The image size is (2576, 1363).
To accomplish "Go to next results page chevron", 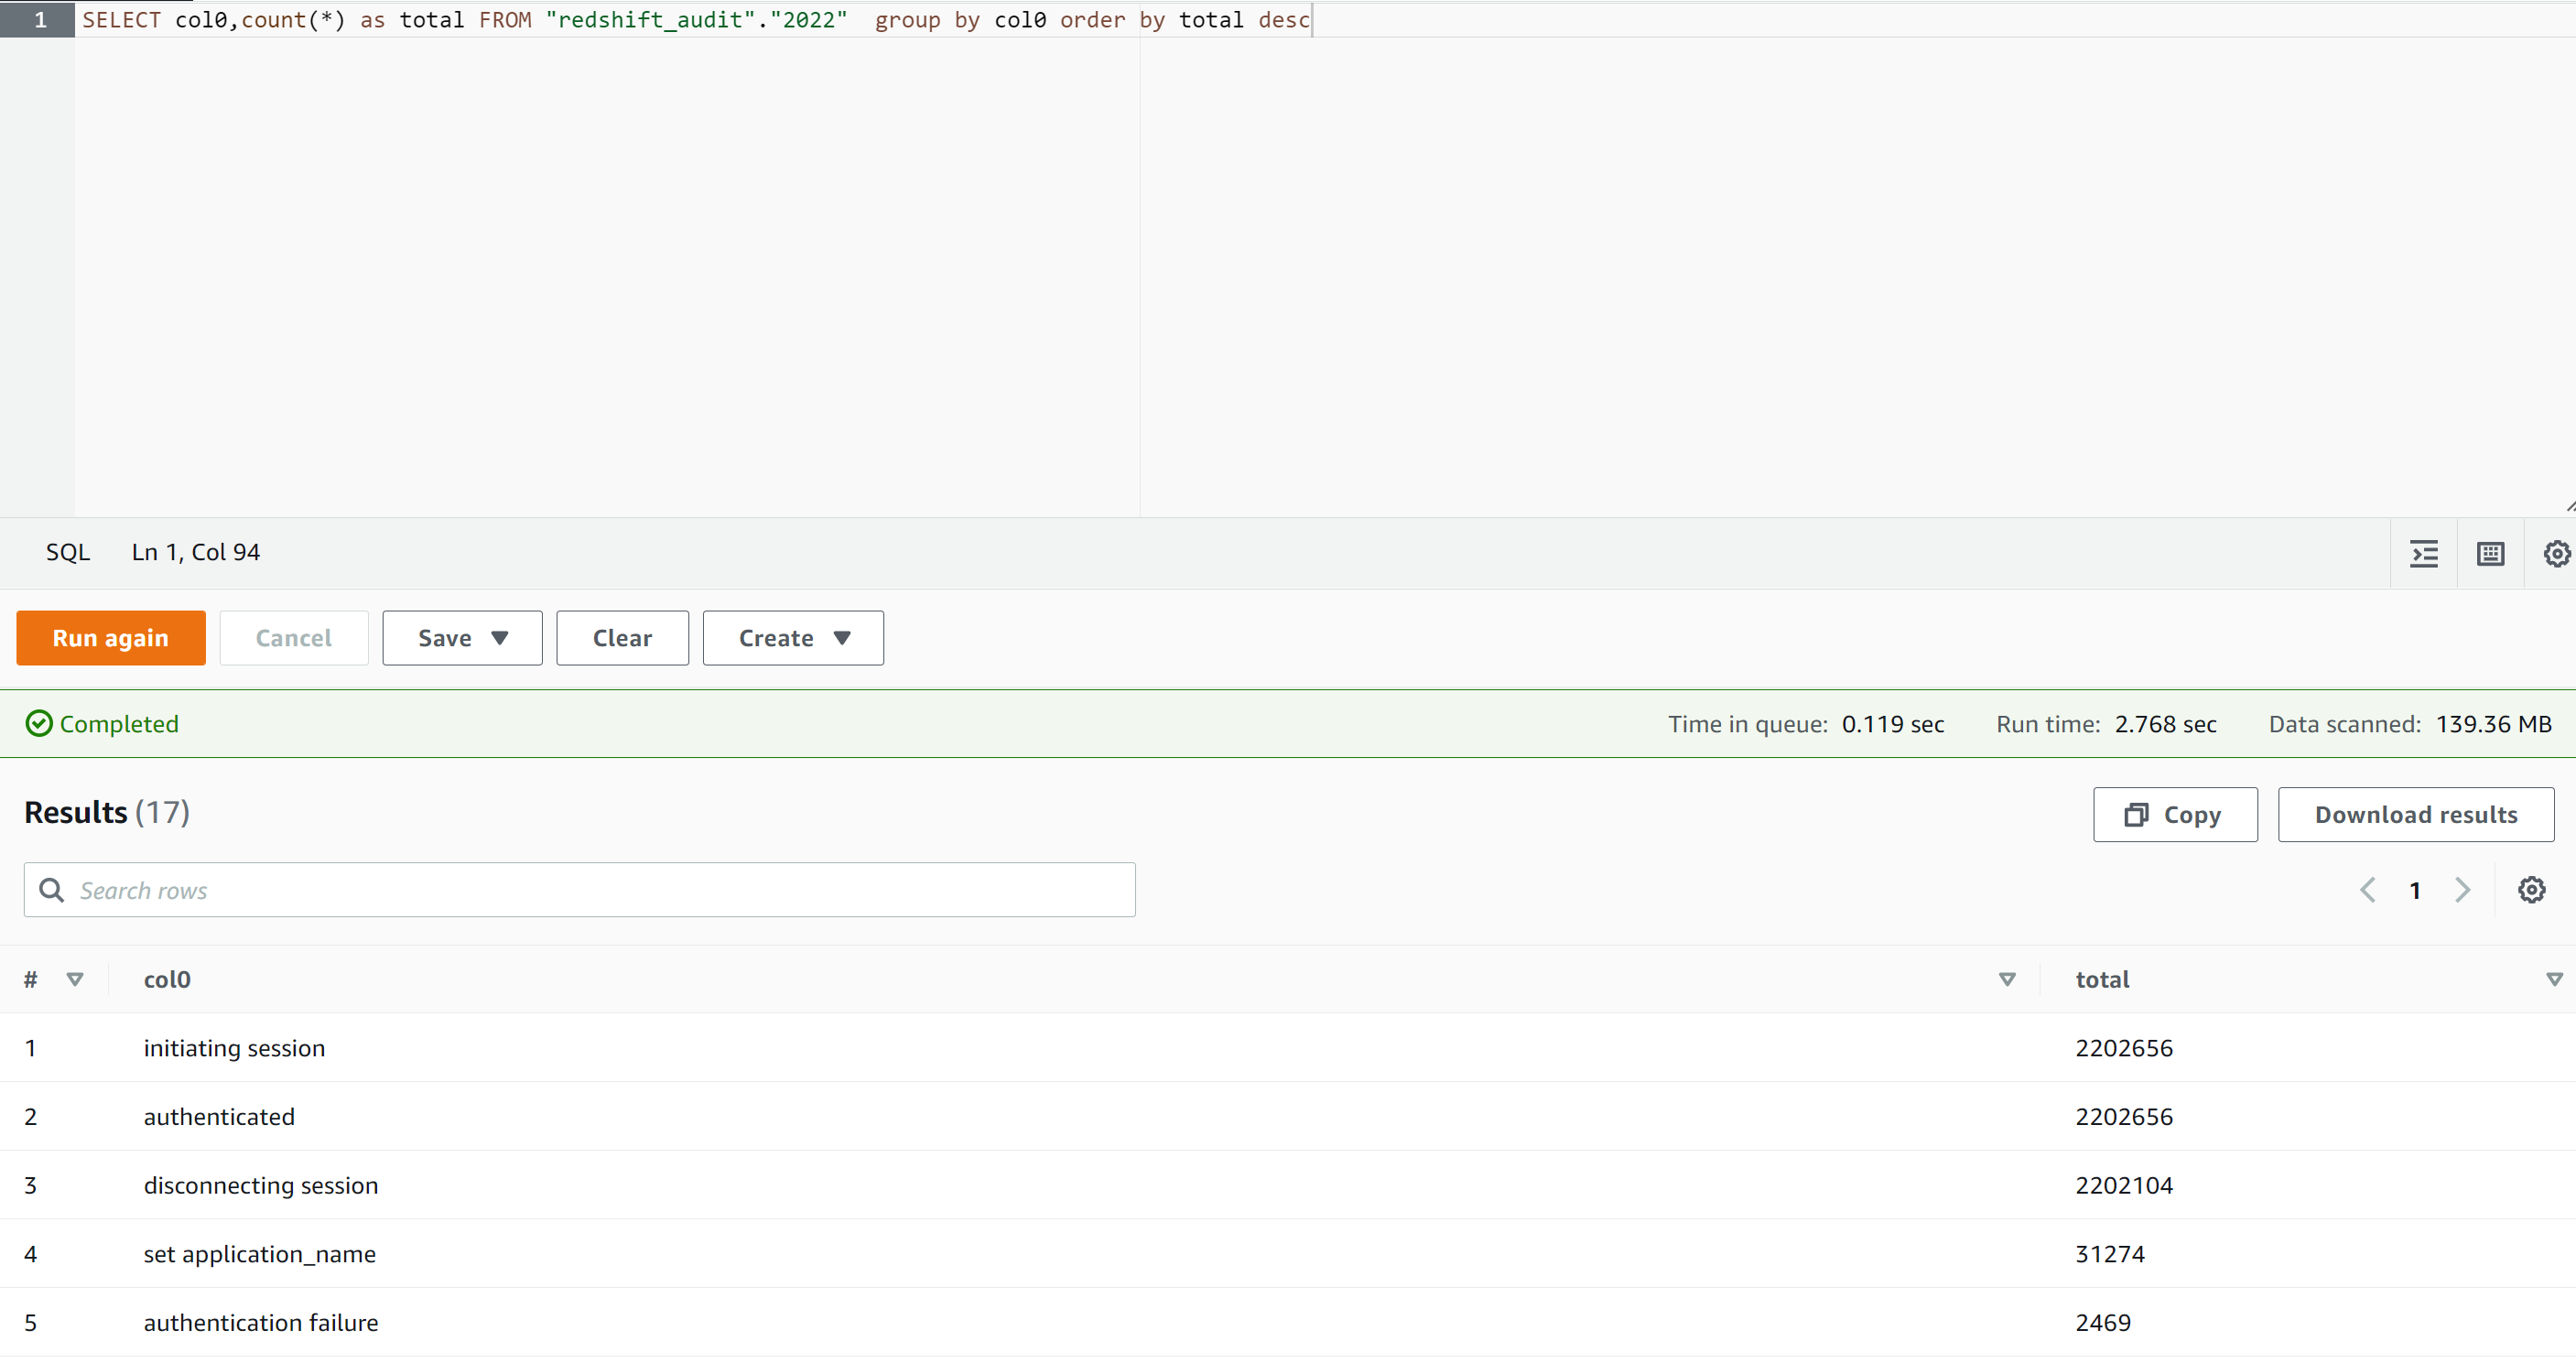I will [2463, 889].
